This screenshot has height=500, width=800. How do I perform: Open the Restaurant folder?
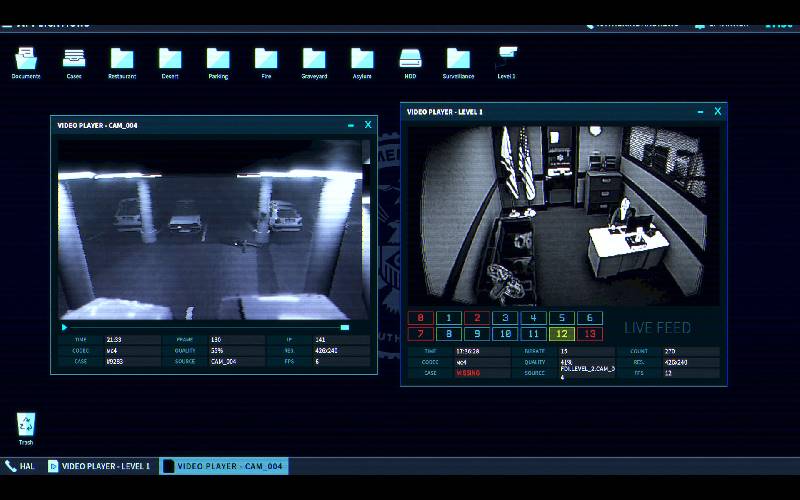click(x=122, y=59)
